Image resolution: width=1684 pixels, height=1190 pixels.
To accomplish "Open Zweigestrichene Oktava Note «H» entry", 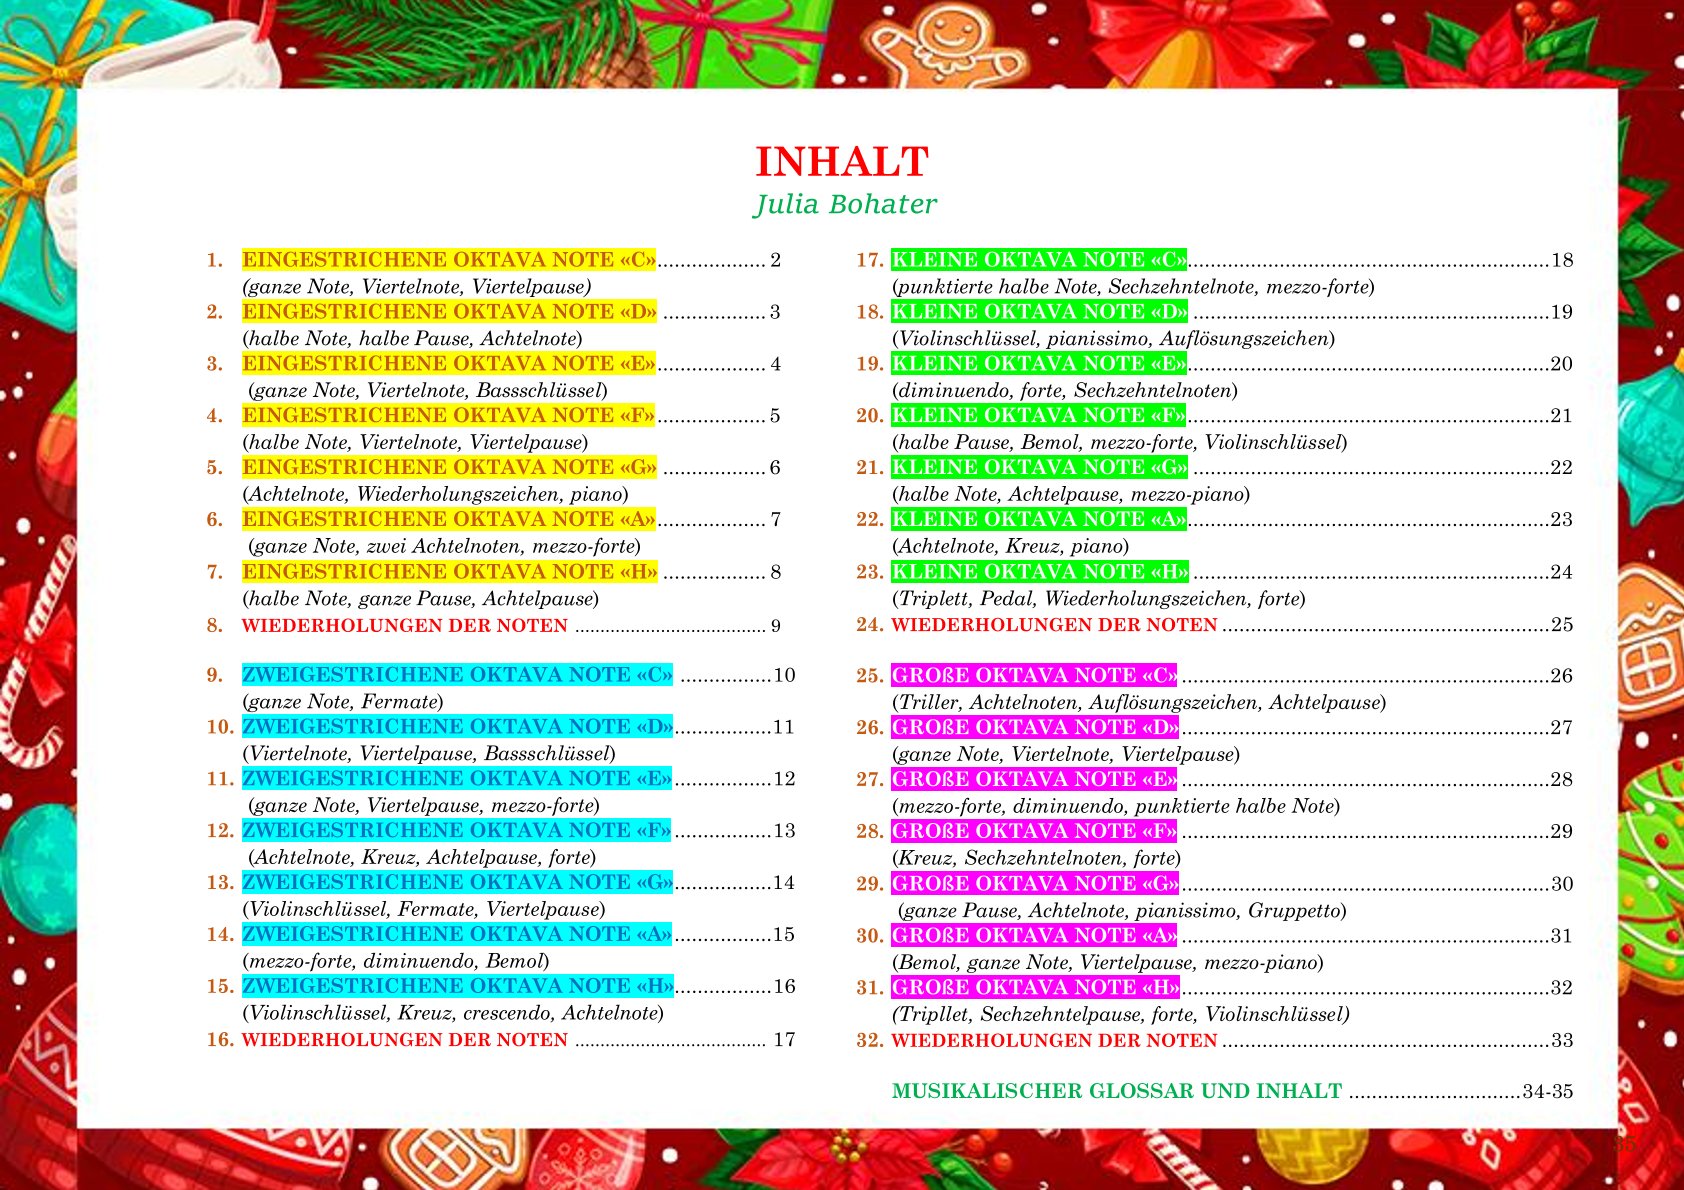I will [457, 987].
